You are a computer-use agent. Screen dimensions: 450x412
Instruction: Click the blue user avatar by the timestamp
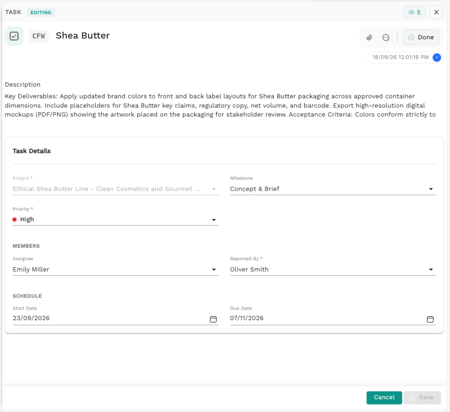click(x=437, y=57)
